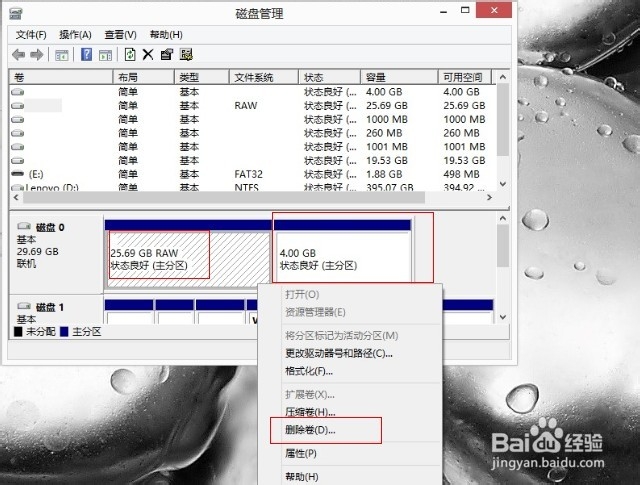640x485 pixels.
Task: Sort by the 状态 column header
Action: (x=330, y=77)
